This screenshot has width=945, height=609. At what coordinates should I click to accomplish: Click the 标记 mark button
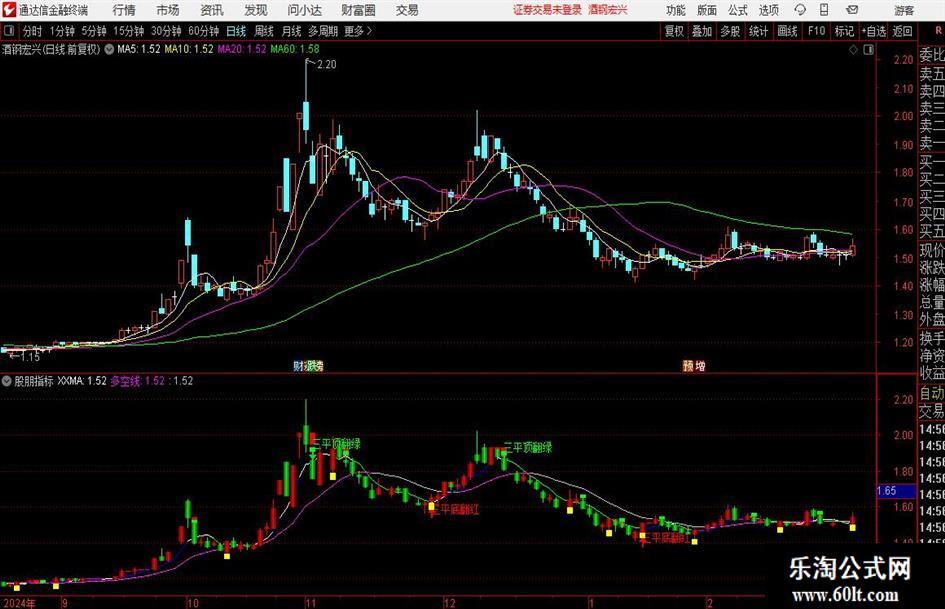[x=844, y=31]
